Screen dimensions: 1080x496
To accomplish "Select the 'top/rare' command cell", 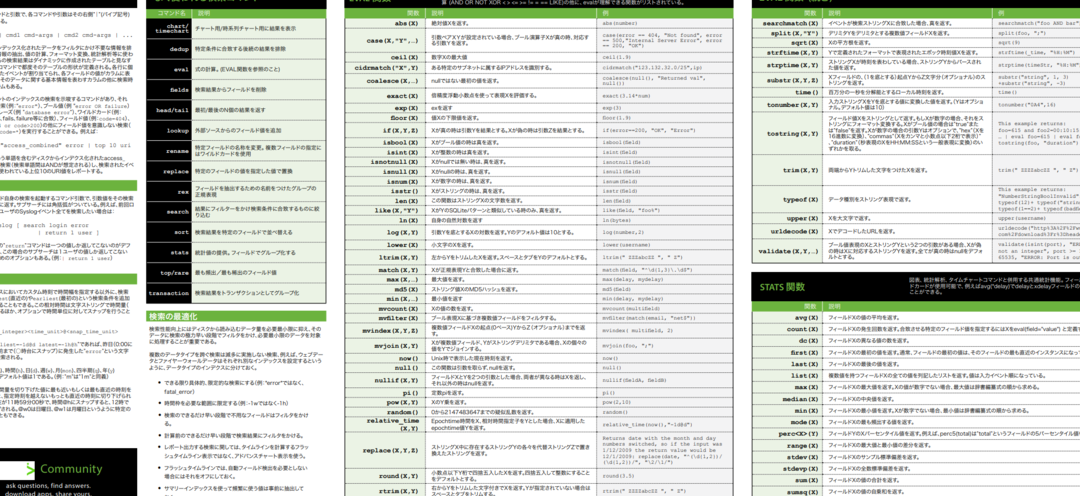I will [169, 273].
